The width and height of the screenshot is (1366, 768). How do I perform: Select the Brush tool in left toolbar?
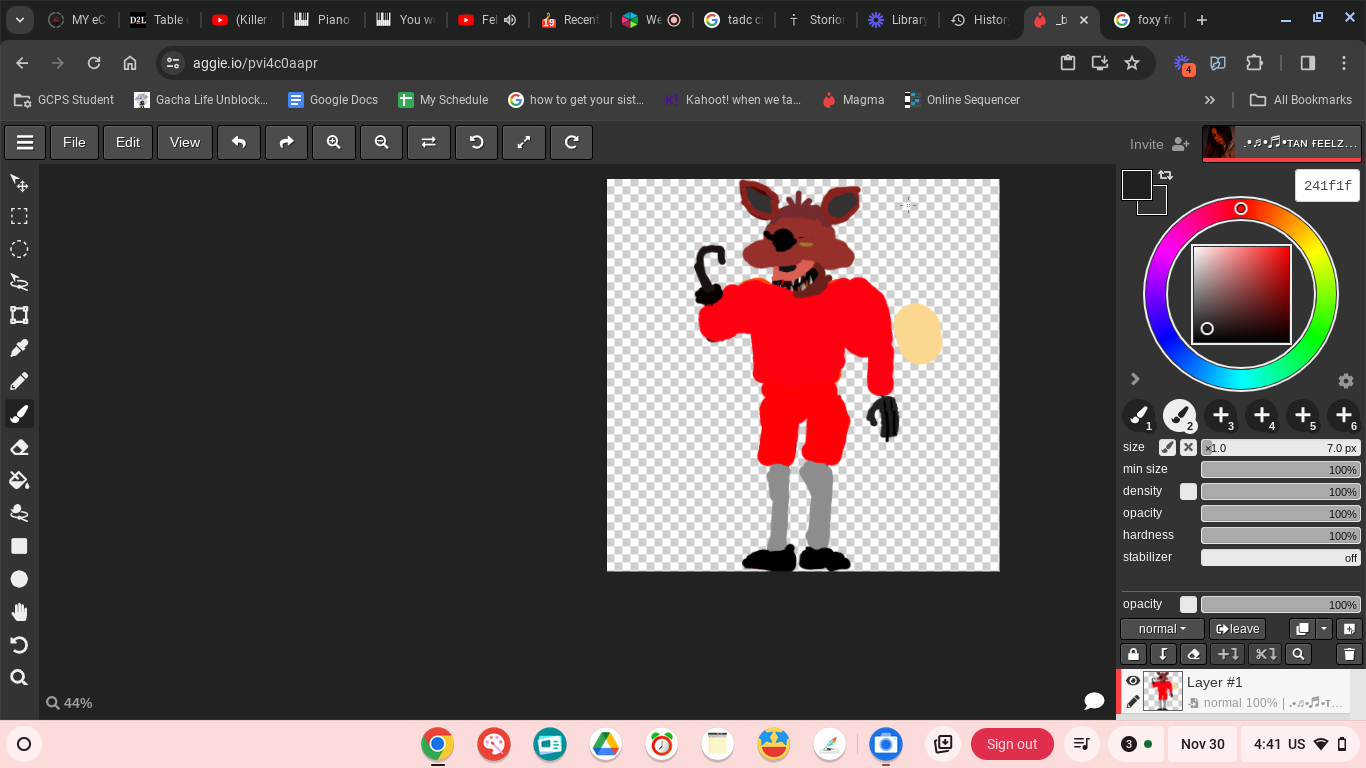[x=19, y=414]
